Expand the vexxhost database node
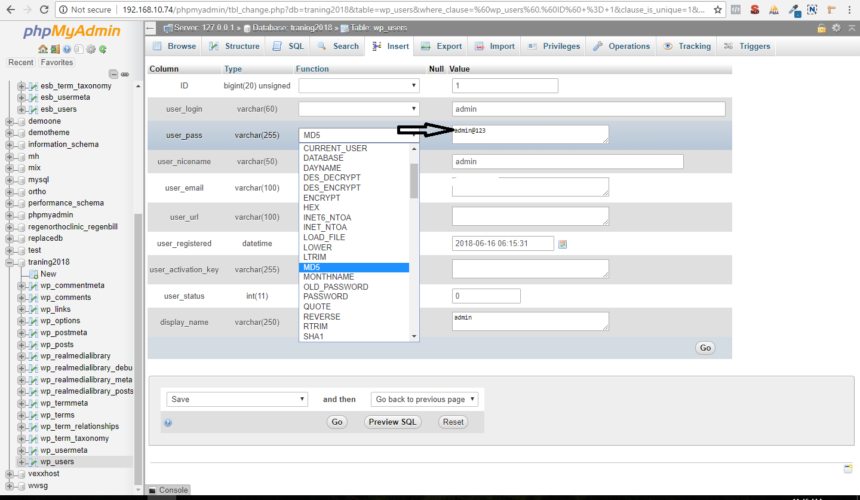 tap(9, 474)
